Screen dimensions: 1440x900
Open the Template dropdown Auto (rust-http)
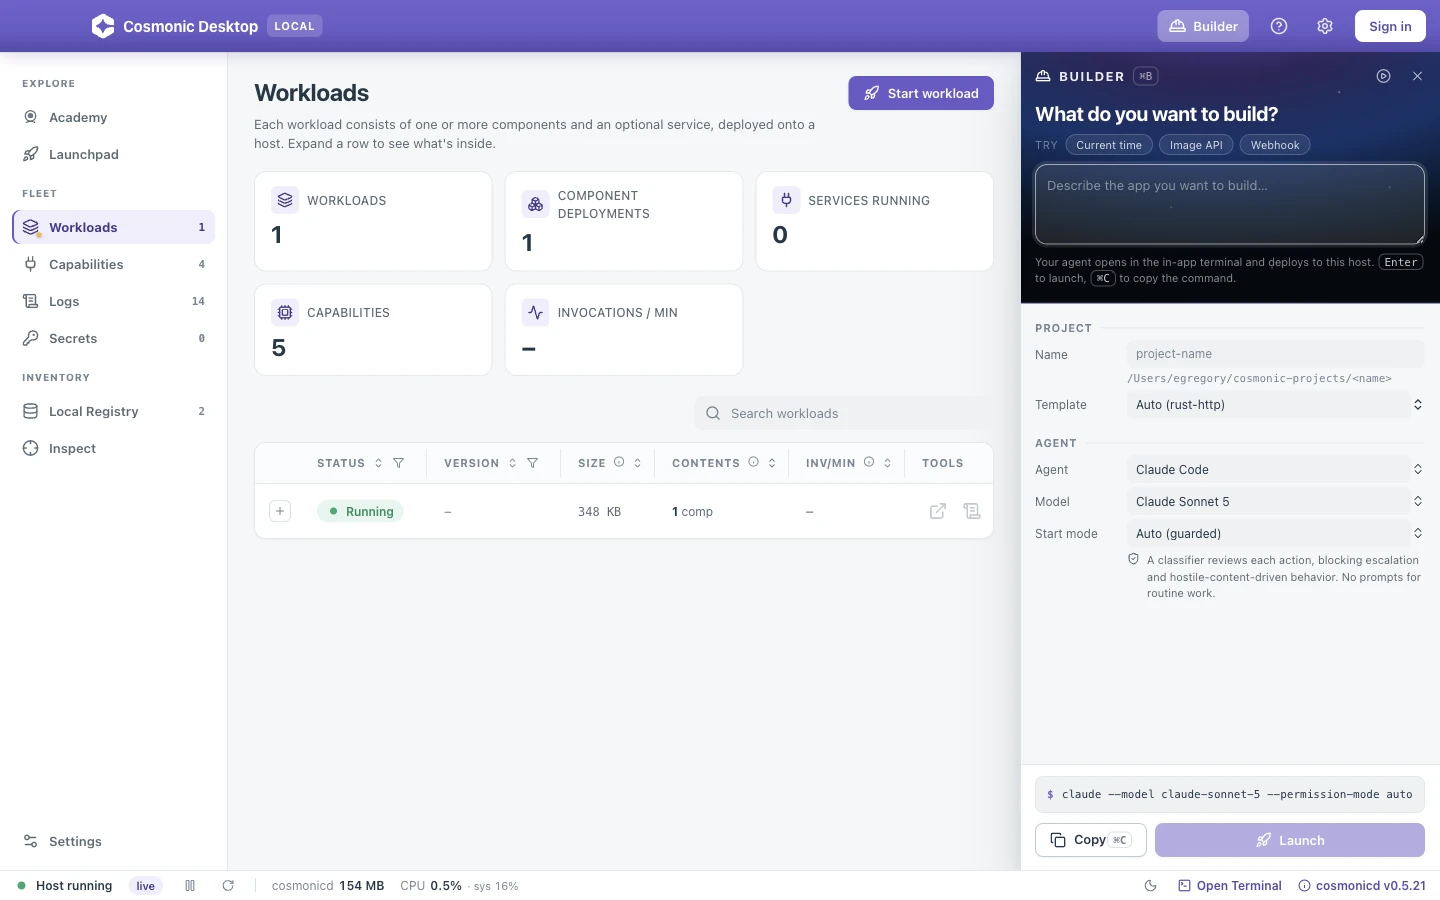1276,405
